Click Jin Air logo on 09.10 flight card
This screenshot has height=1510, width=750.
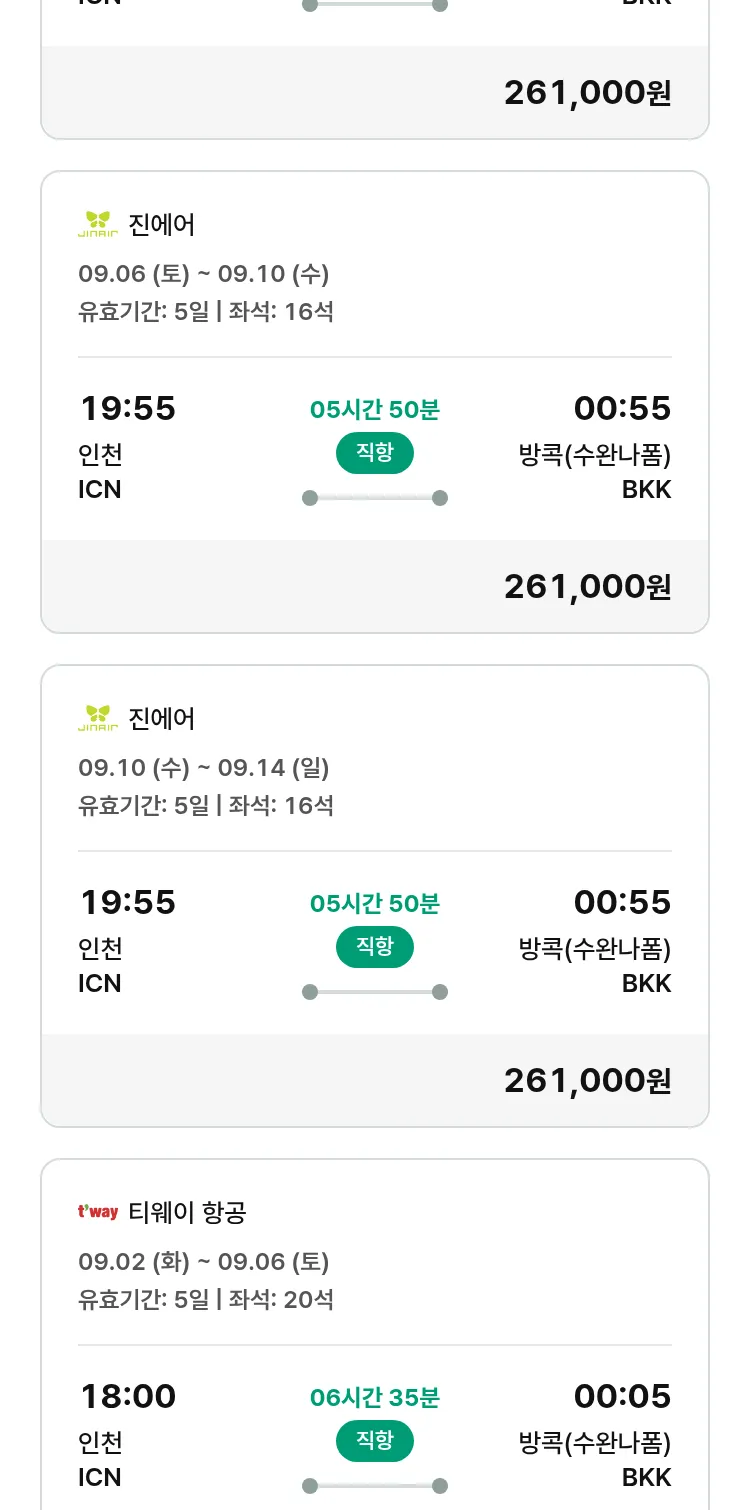click(98, 719)
